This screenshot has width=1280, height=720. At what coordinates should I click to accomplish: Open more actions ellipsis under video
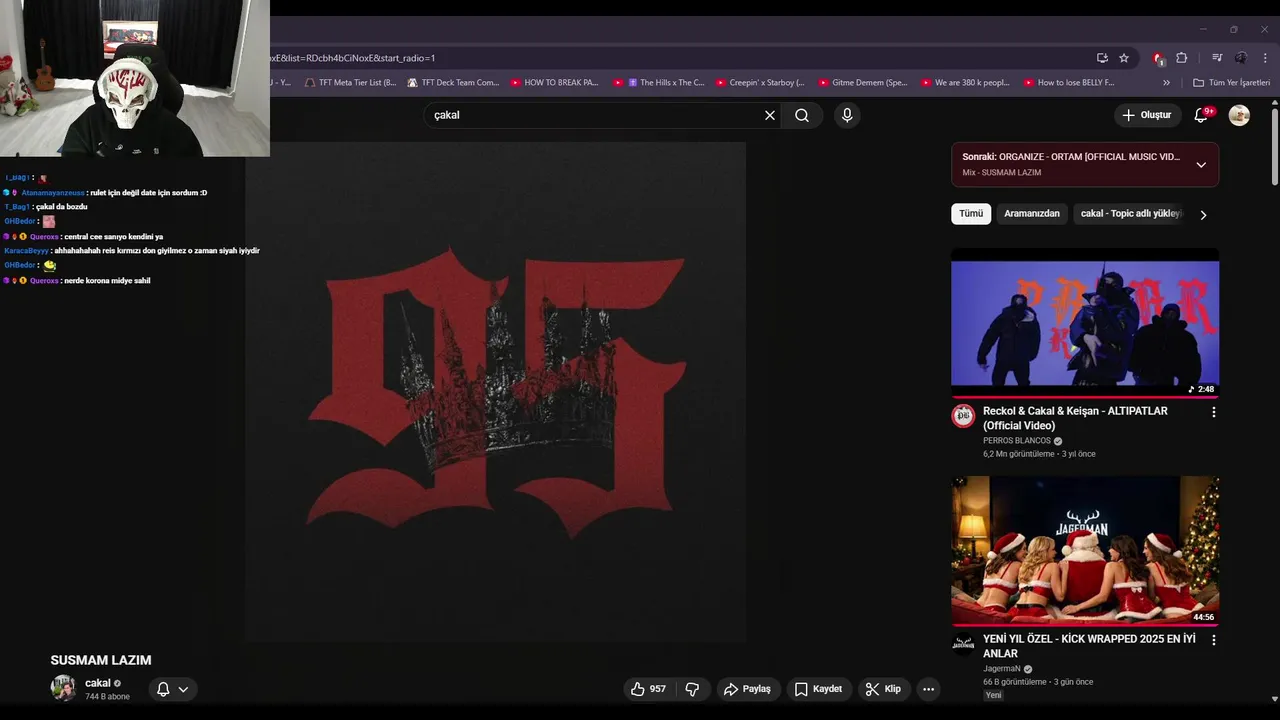pyautogui.click(x=929, y=689)
